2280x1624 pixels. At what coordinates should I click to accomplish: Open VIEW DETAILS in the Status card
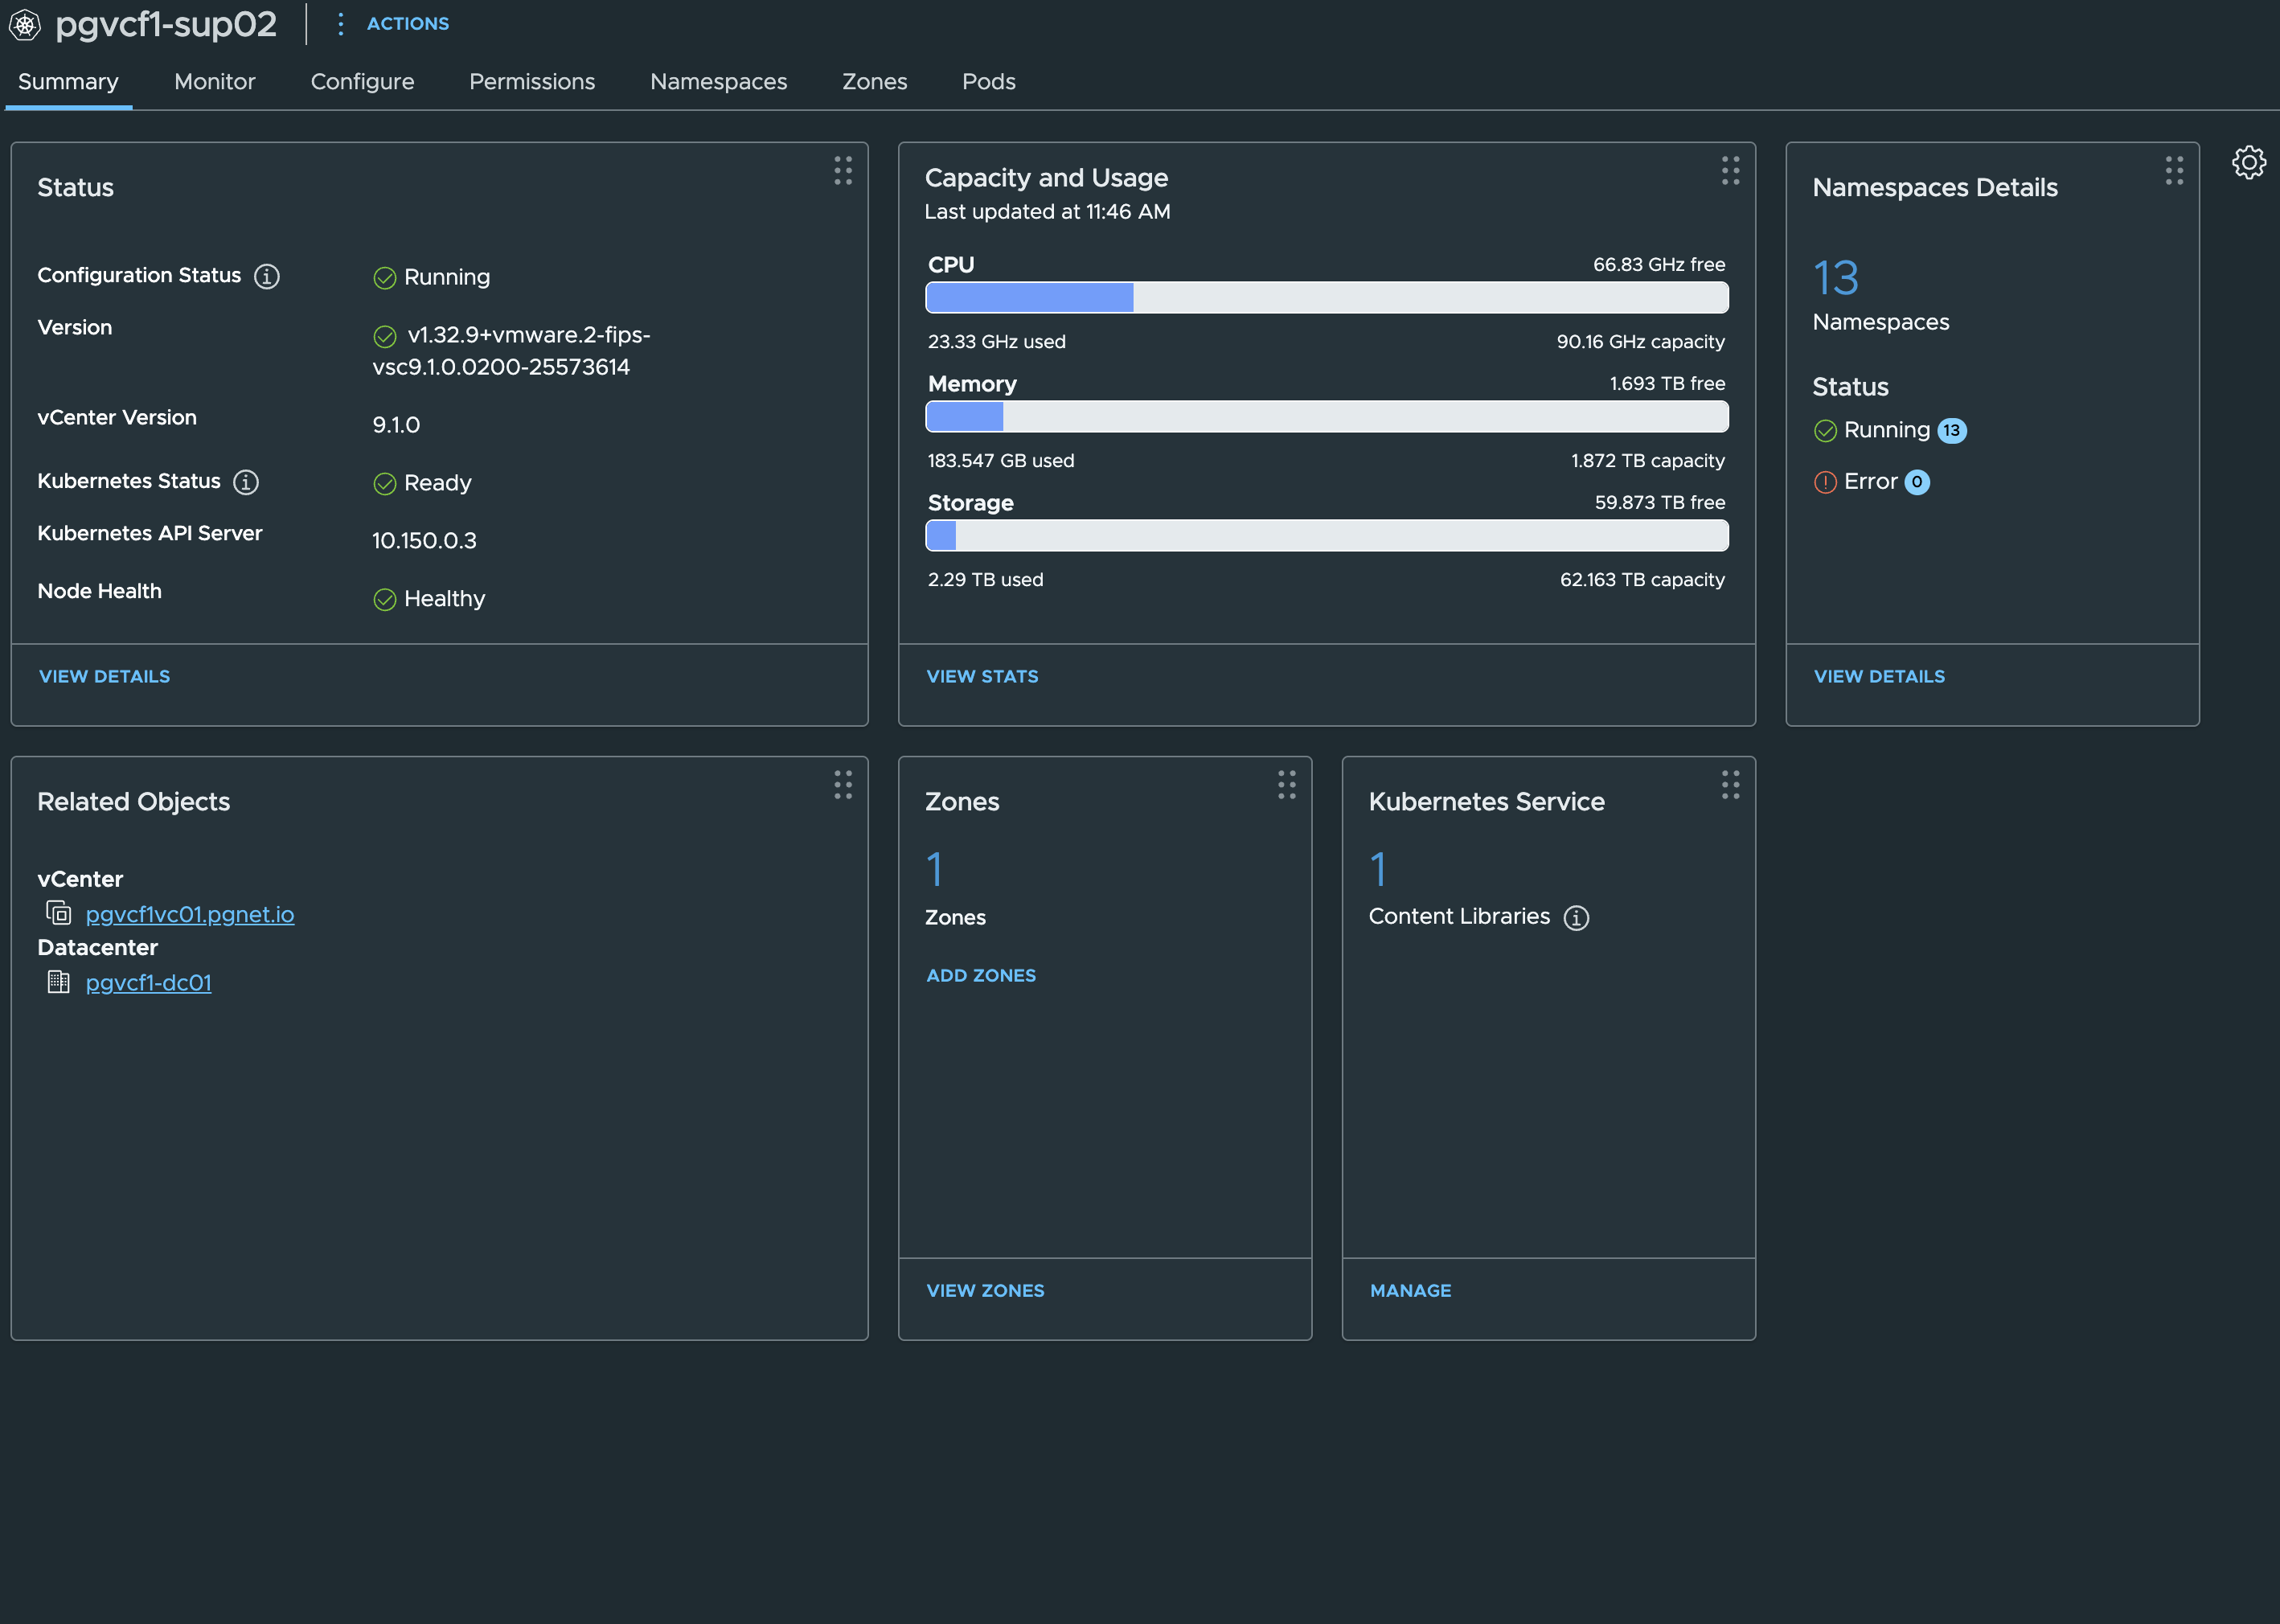point(104,676)
